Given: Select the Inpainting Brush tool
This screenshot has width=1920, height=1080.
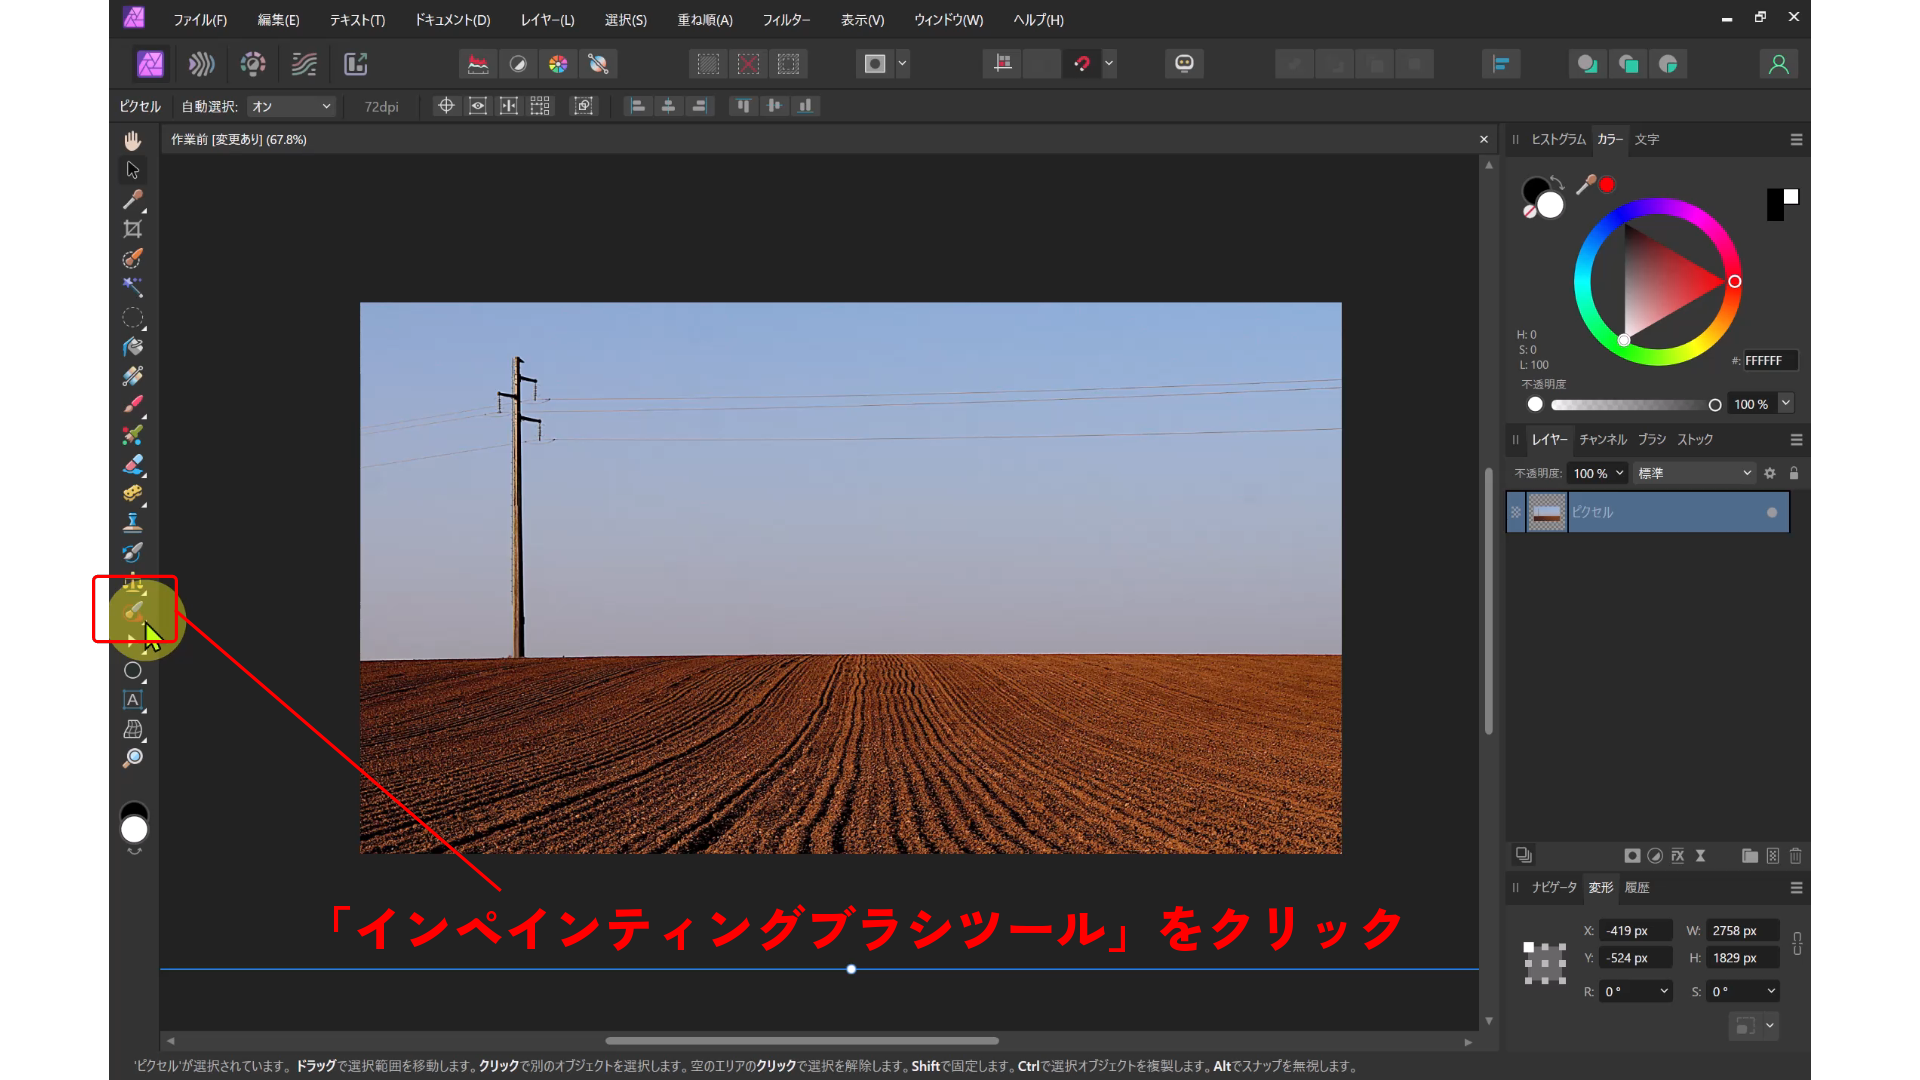Looking at the screenshot, I should [133, 611].
